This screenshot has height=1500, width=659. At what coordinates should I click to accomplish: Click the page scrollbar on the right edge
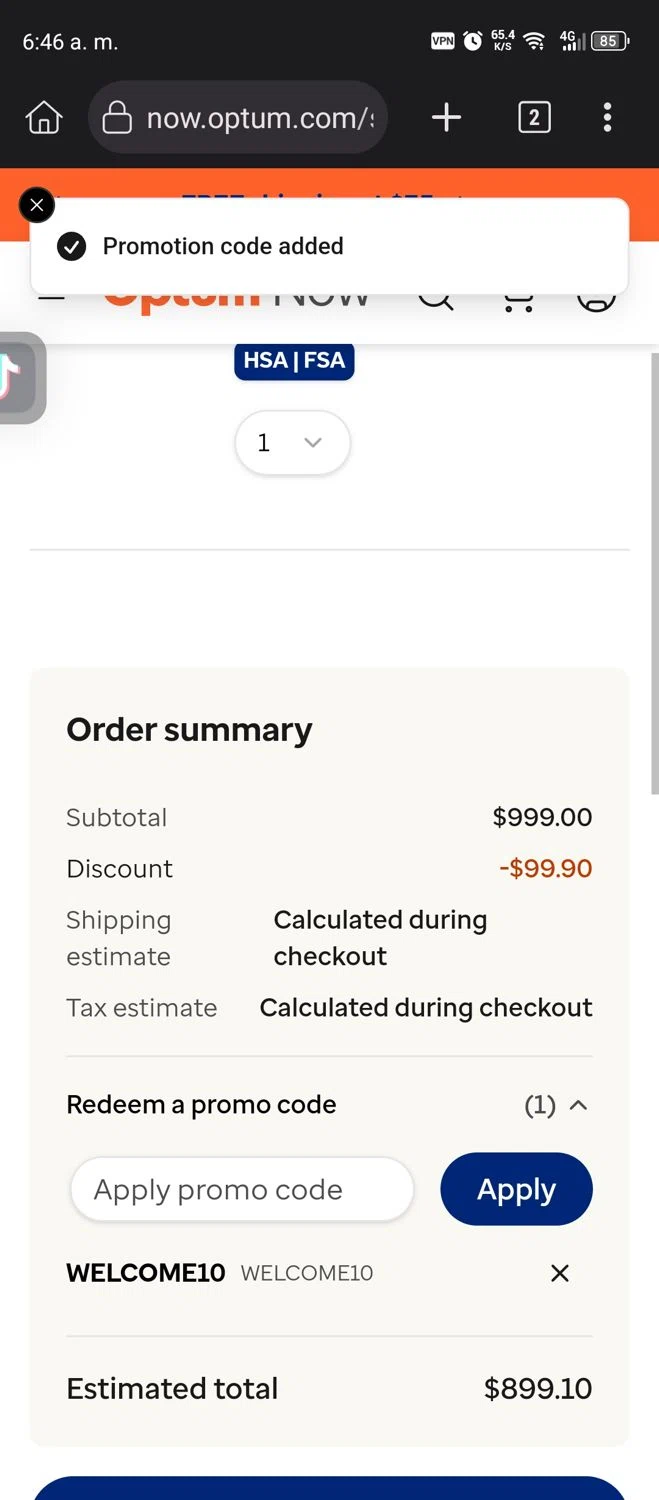coord(654,570)
